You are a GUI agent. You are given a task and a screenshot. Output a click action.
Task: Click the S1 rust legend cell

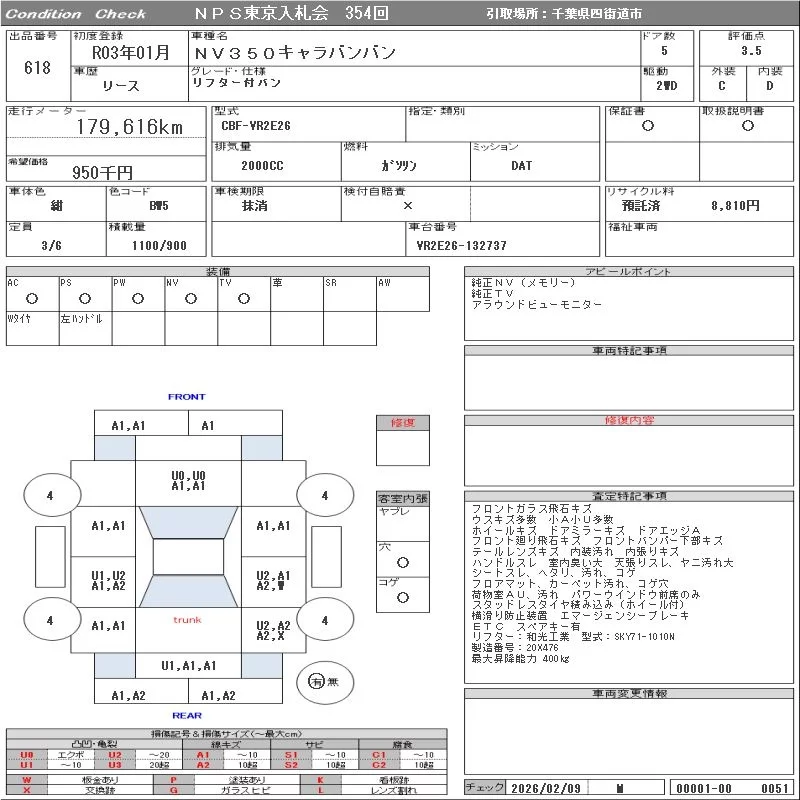291,755
